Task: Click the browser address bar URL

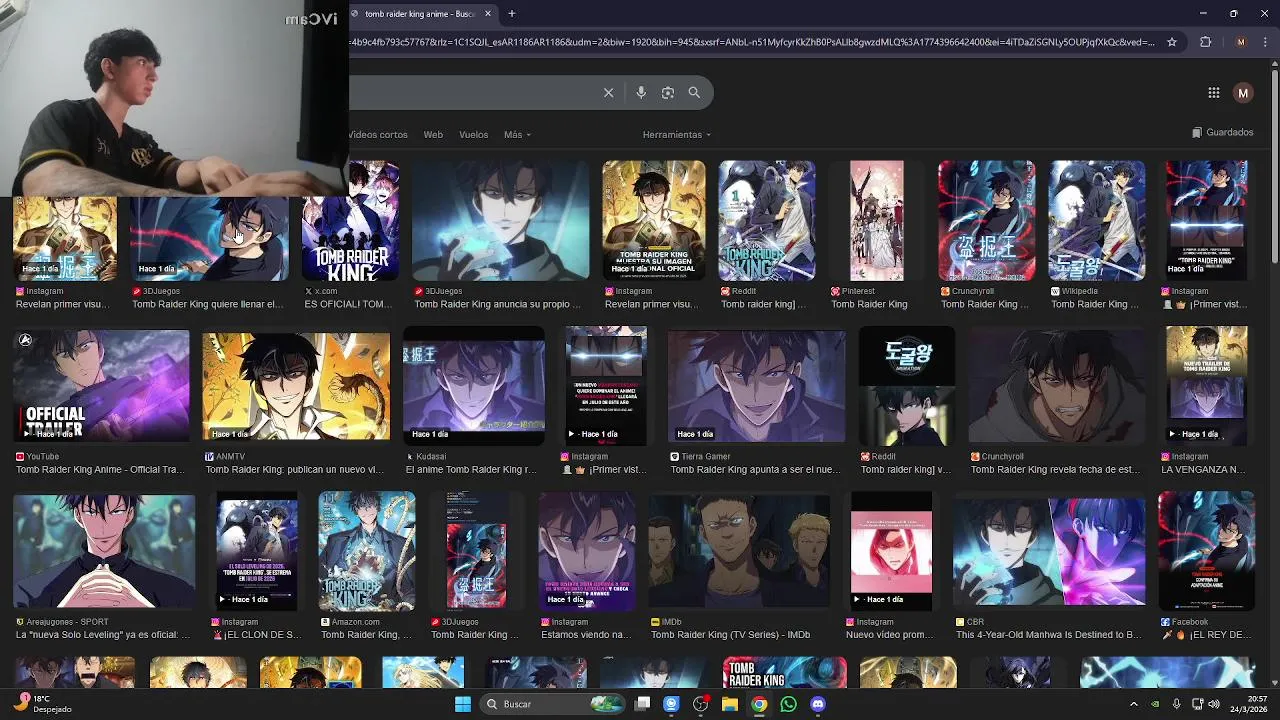Action: (x=752, y=42)
